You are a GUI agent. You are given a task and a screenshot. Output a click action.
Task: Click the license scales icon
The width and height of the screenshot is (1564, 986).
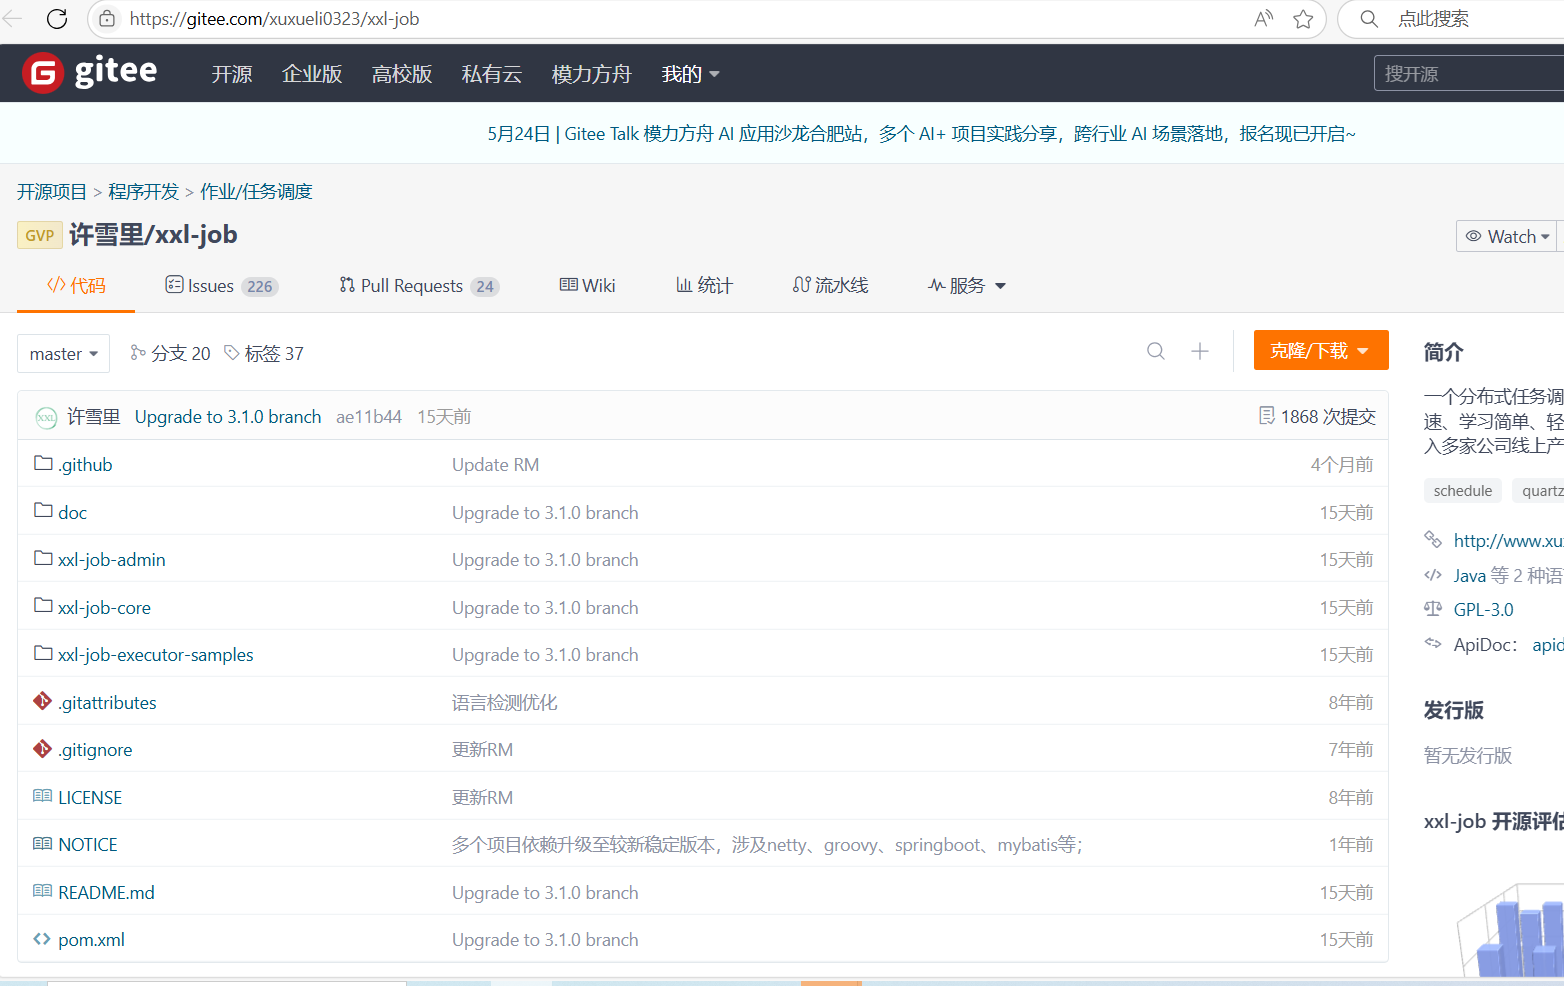[1433, 608]
